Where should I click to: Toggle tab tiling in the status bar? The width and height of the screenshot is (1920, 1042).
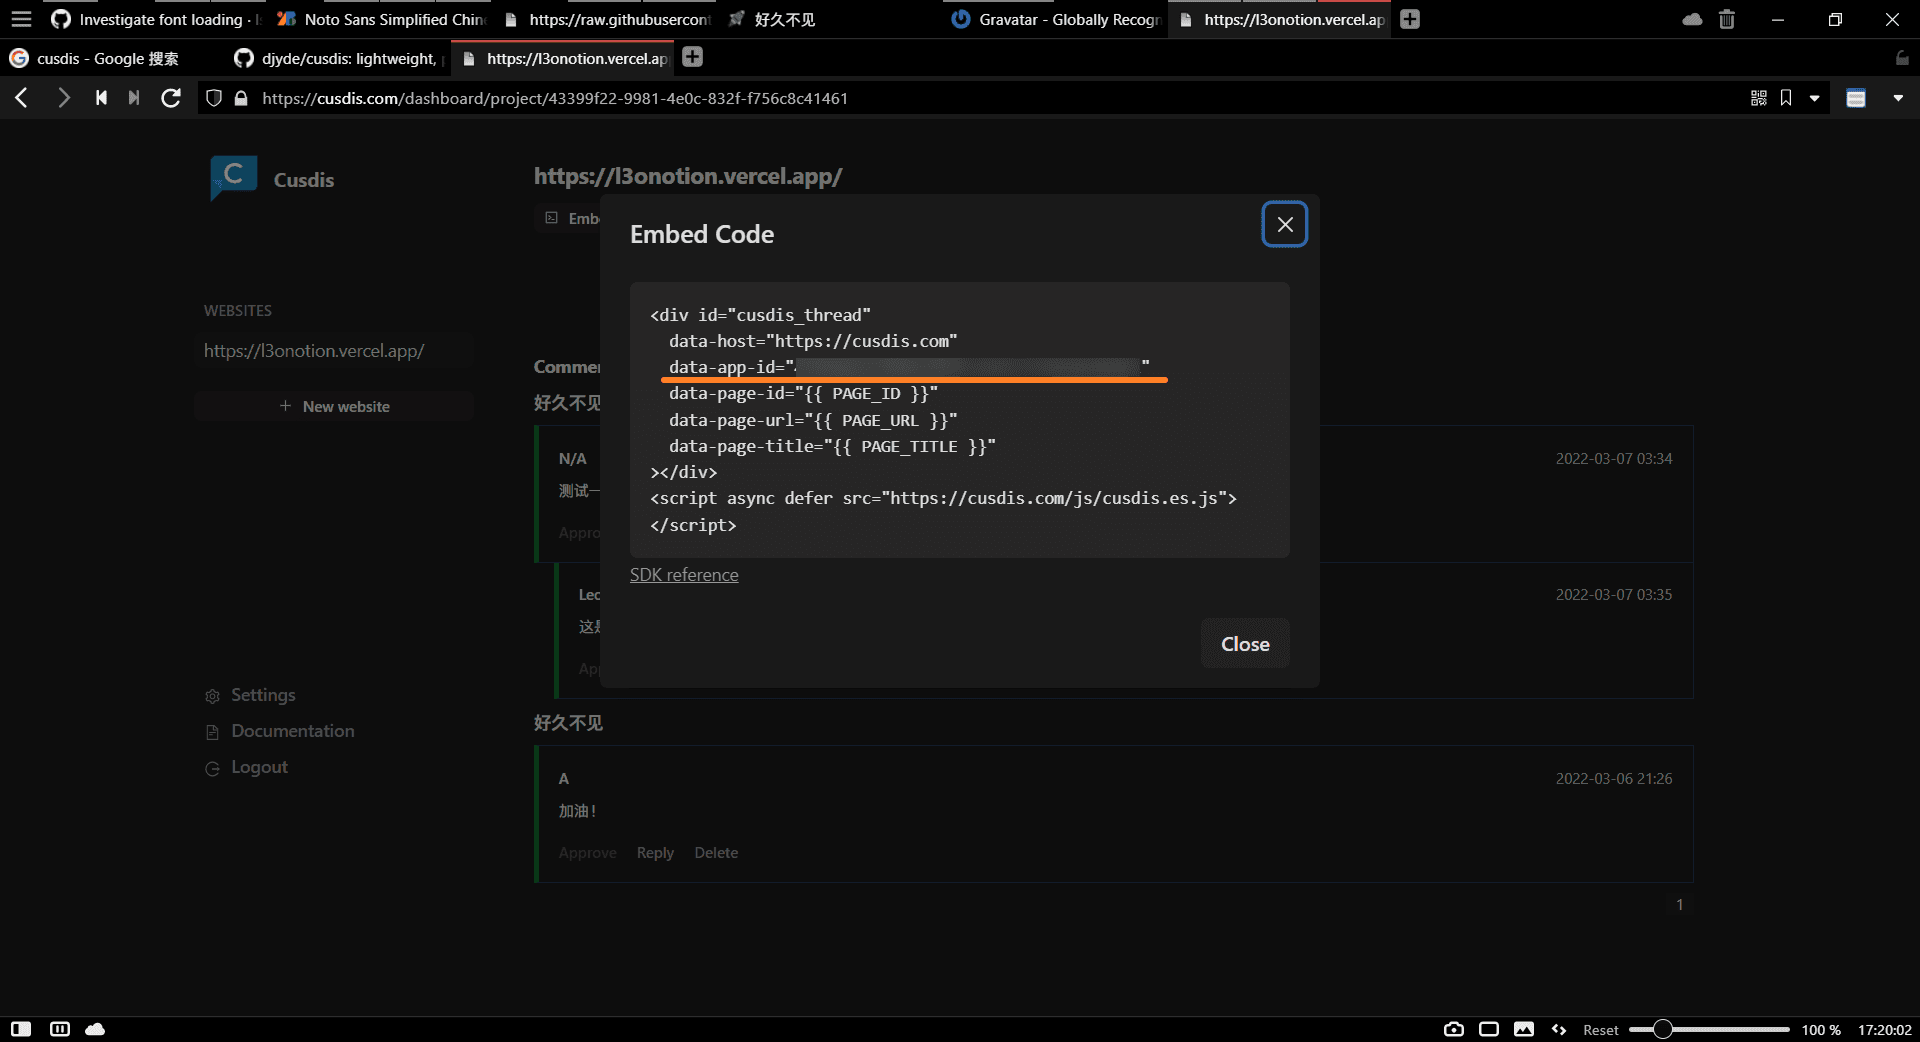coord(60,1029)
